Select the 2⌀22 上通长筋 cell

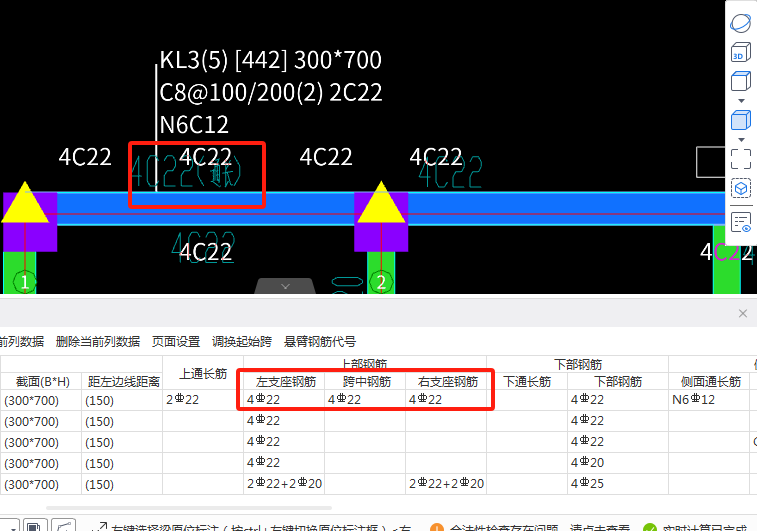click(x=203, y=400)
